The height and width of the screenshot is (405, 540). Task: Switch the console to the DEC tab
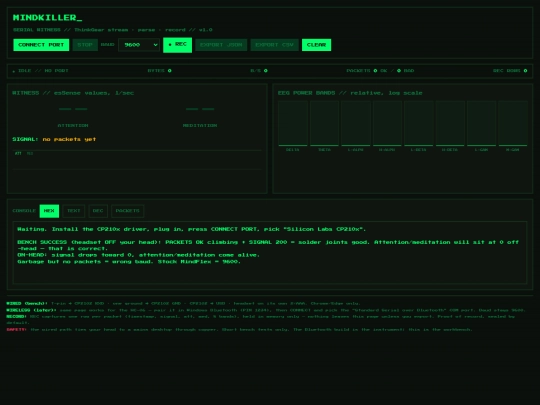click(98, 211)
